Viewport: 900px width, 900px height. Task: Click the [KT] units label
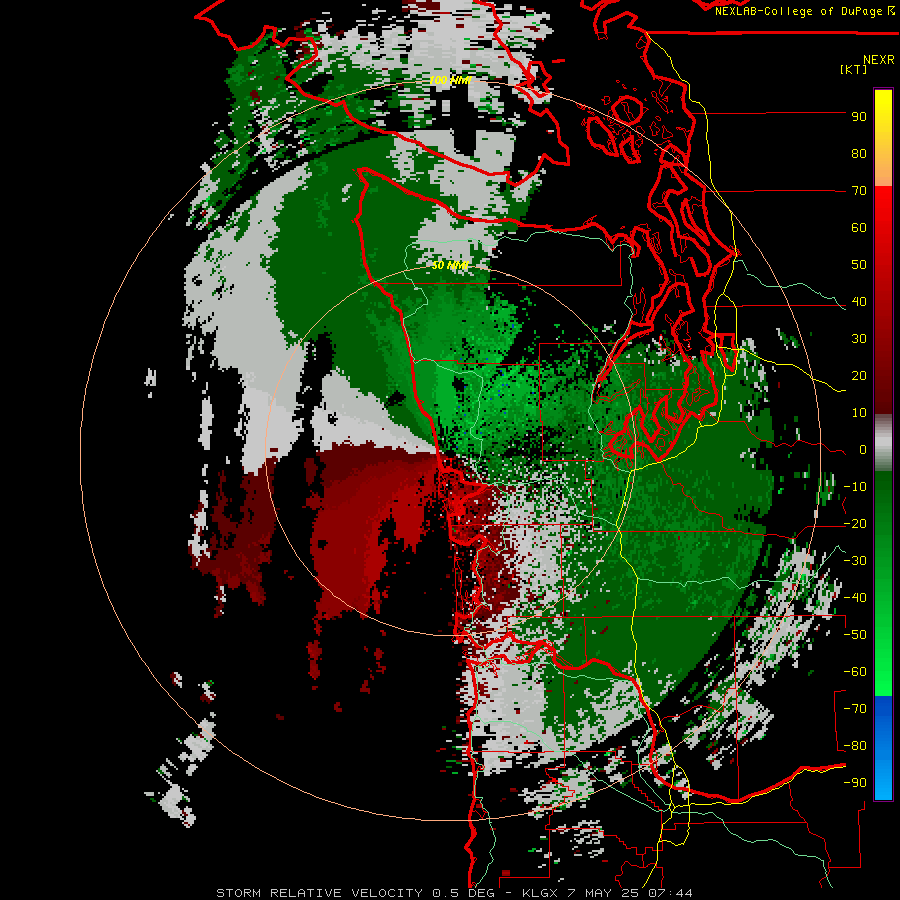(x=853, y=69)
